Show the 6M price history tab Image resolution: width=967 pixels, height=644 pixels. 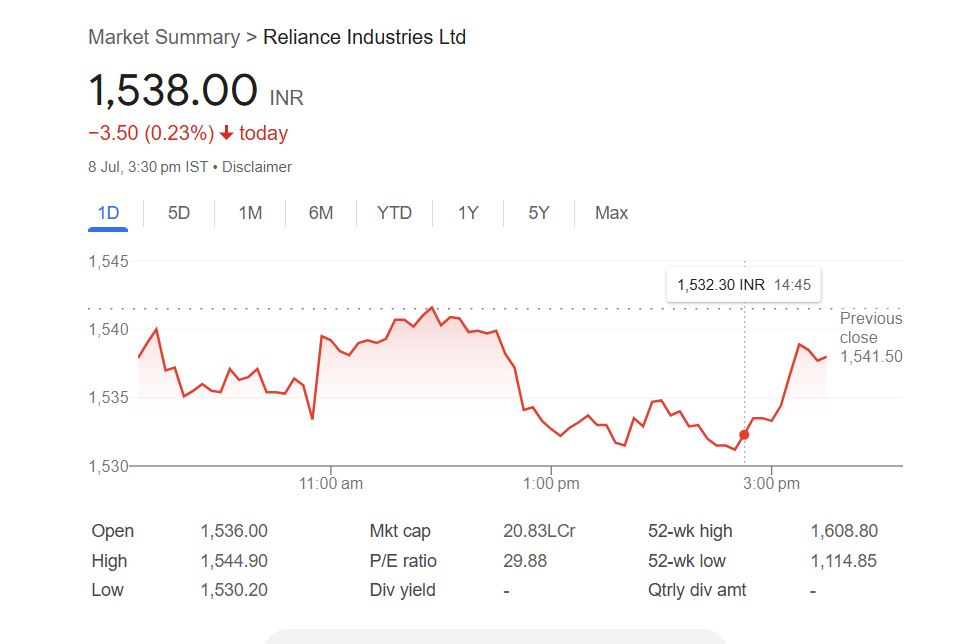click(321, 213)
